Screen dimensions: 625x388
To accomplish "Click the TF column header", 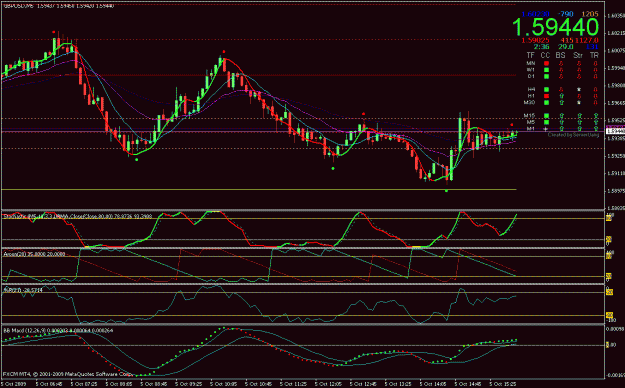I will (531, 55).
